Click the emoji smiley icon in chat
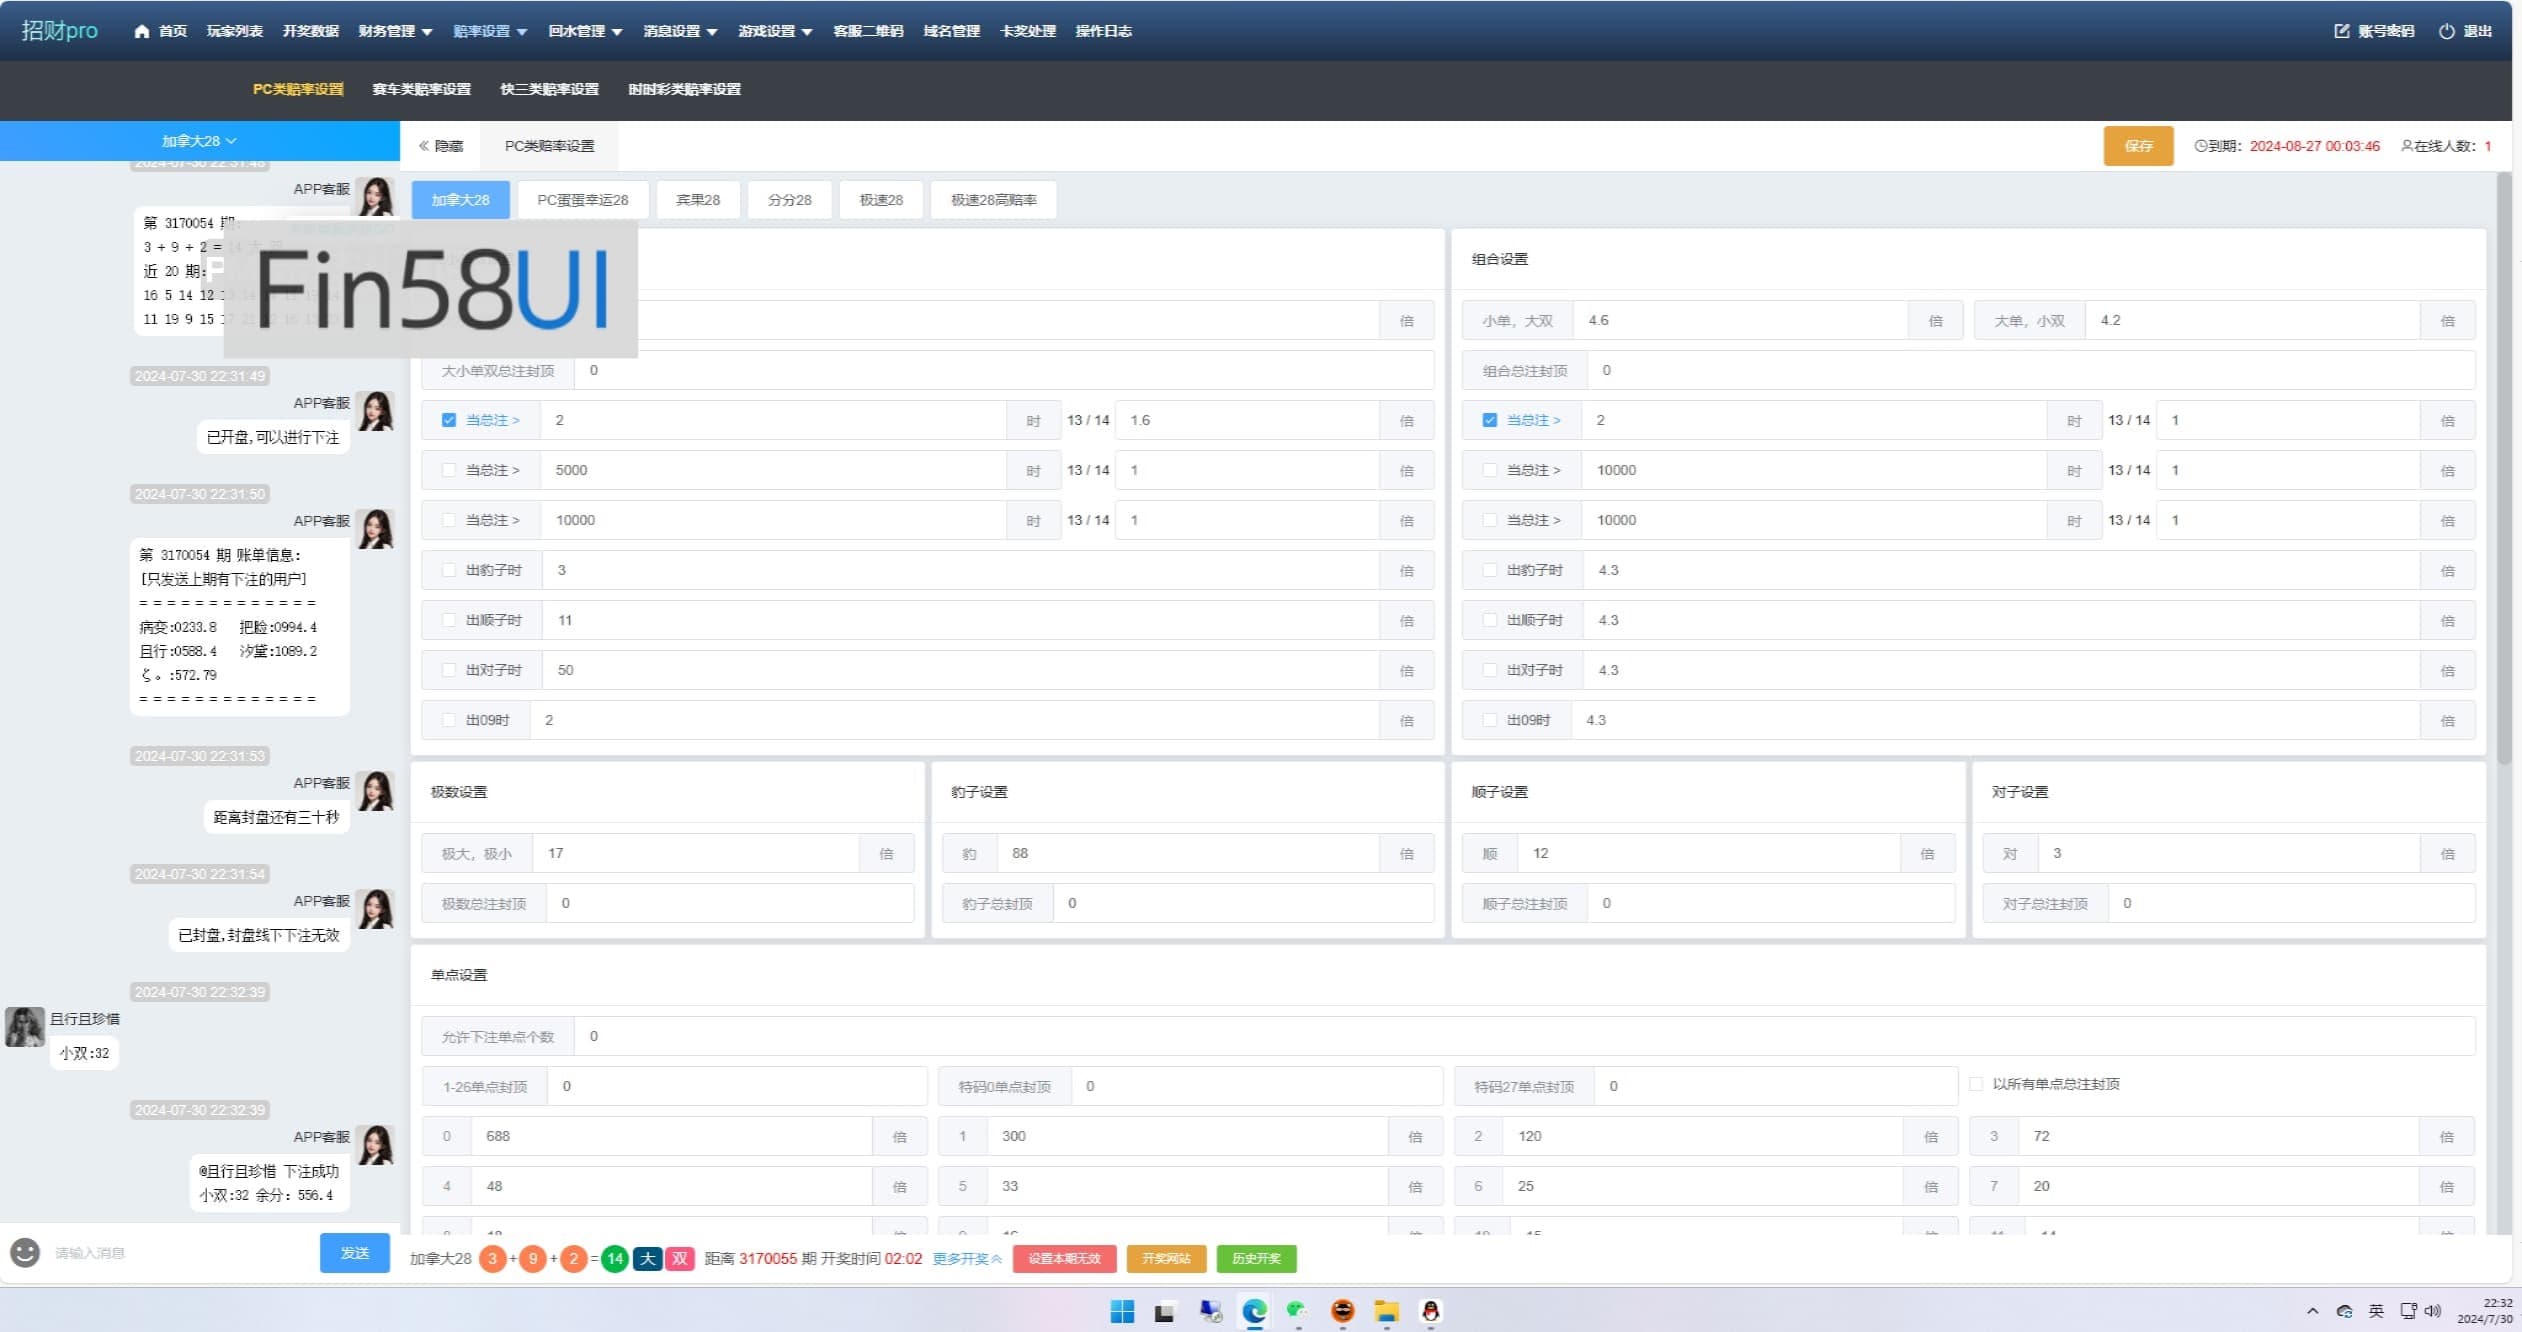2522x1332 pixels. pyautogui.click(x=25, y=1252)
